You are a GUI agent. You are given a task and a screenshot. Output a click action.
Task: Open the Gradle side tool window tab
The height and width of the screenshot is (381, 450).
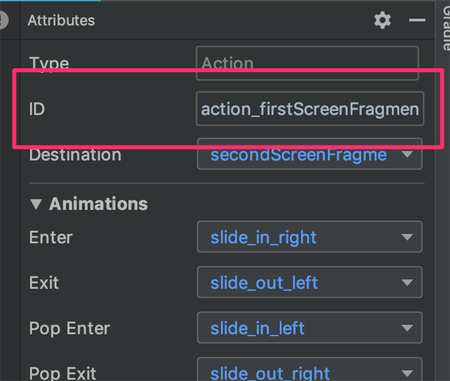coord(446,28)
